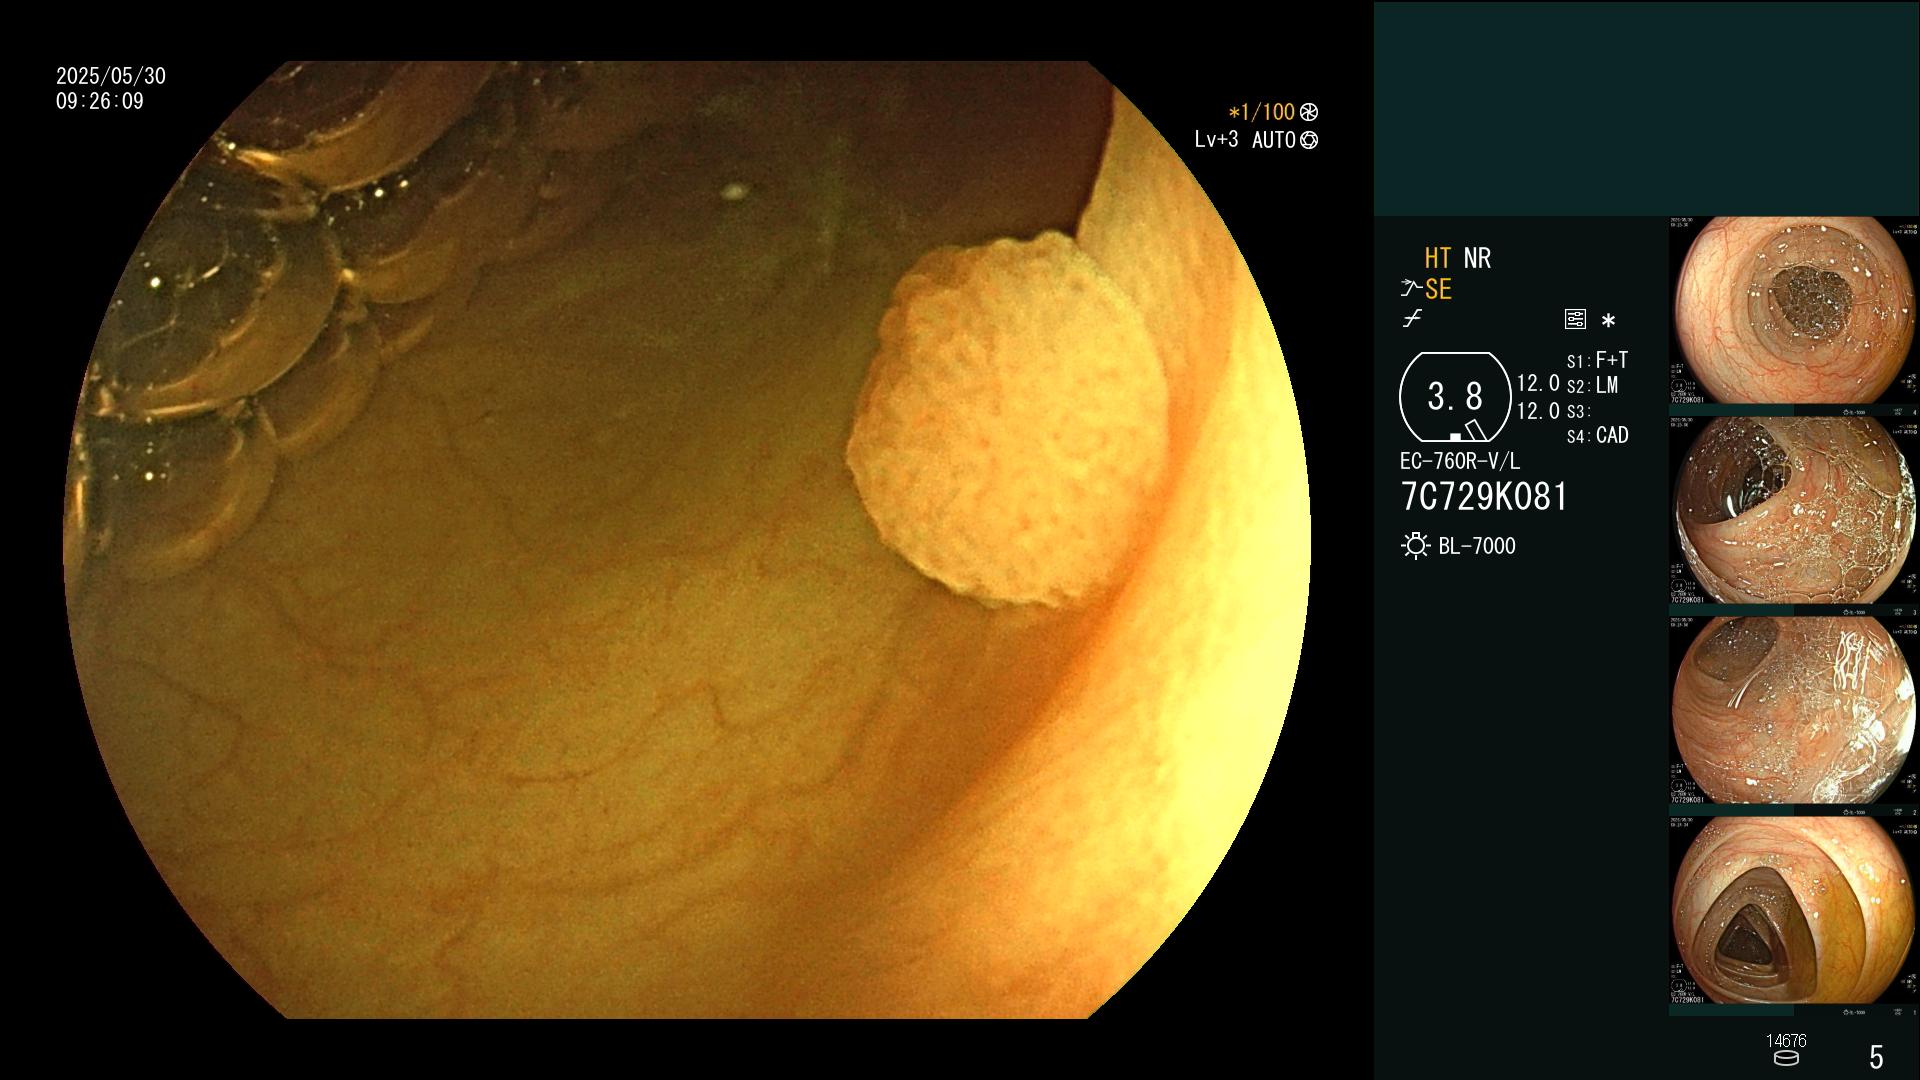Click the HT indicator
This screenshot has width=1920, height=1080.
(1437, 258)
